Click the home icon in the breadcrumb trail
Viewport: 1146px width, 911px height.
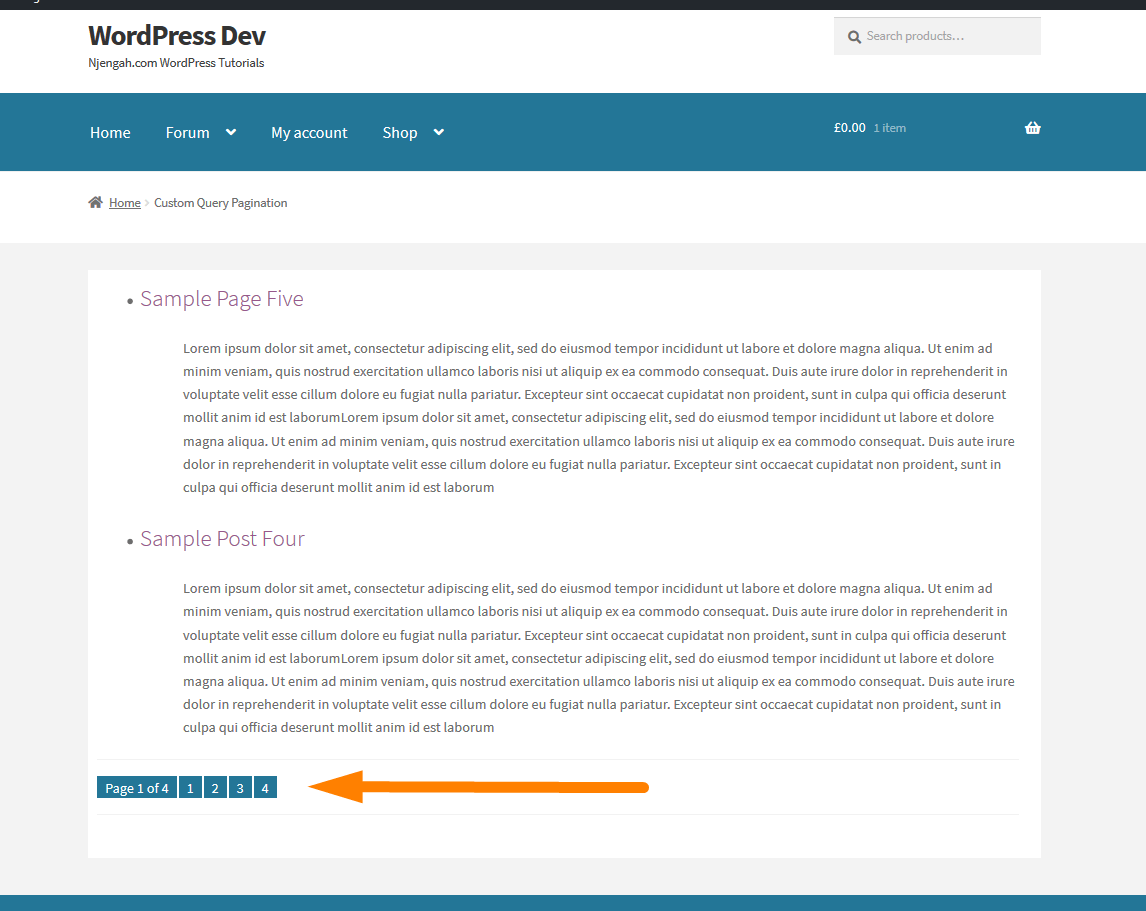95,201
